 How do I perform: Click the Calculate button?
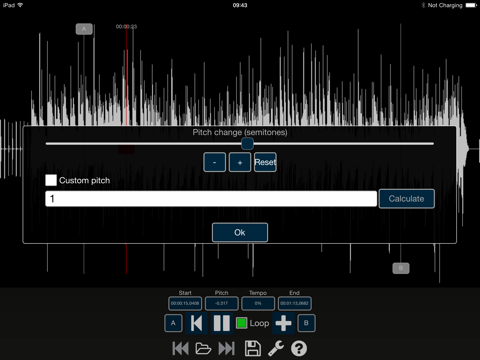(x=407, y=199)
